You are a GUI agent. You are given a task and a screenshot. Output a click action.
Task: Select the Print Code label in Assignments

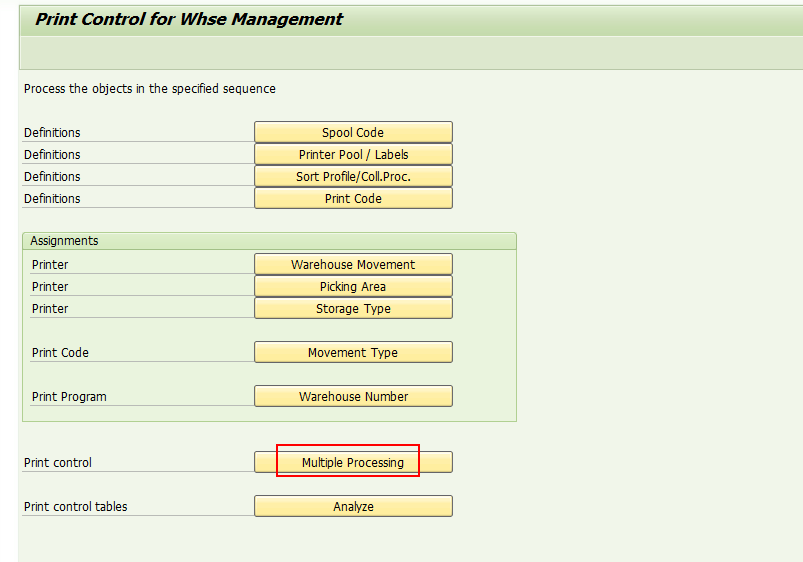(60, 352)
